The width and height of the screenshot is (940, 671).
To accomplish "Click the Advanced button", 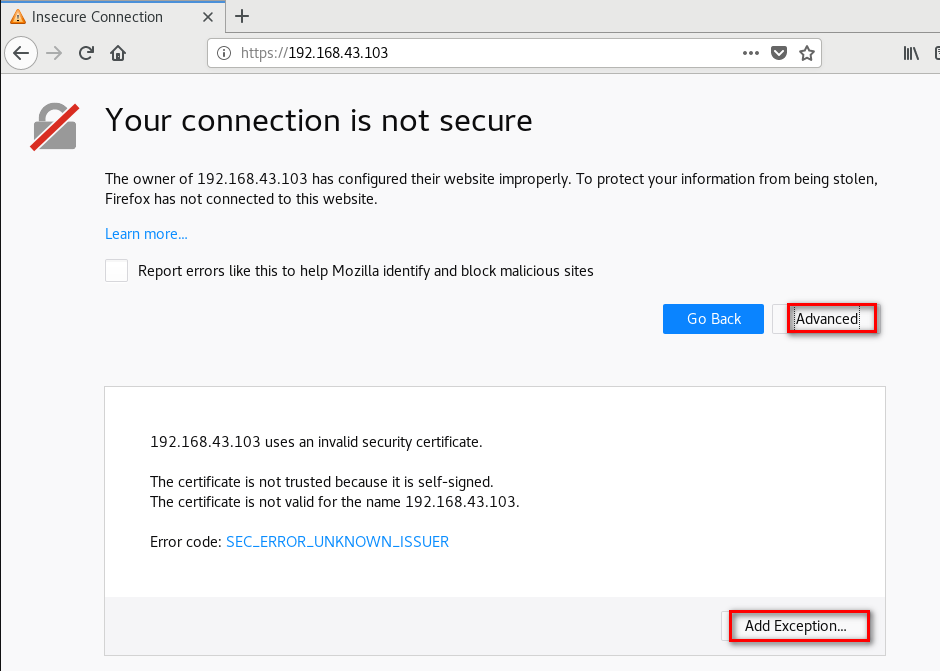I will (x=825, y=319).
